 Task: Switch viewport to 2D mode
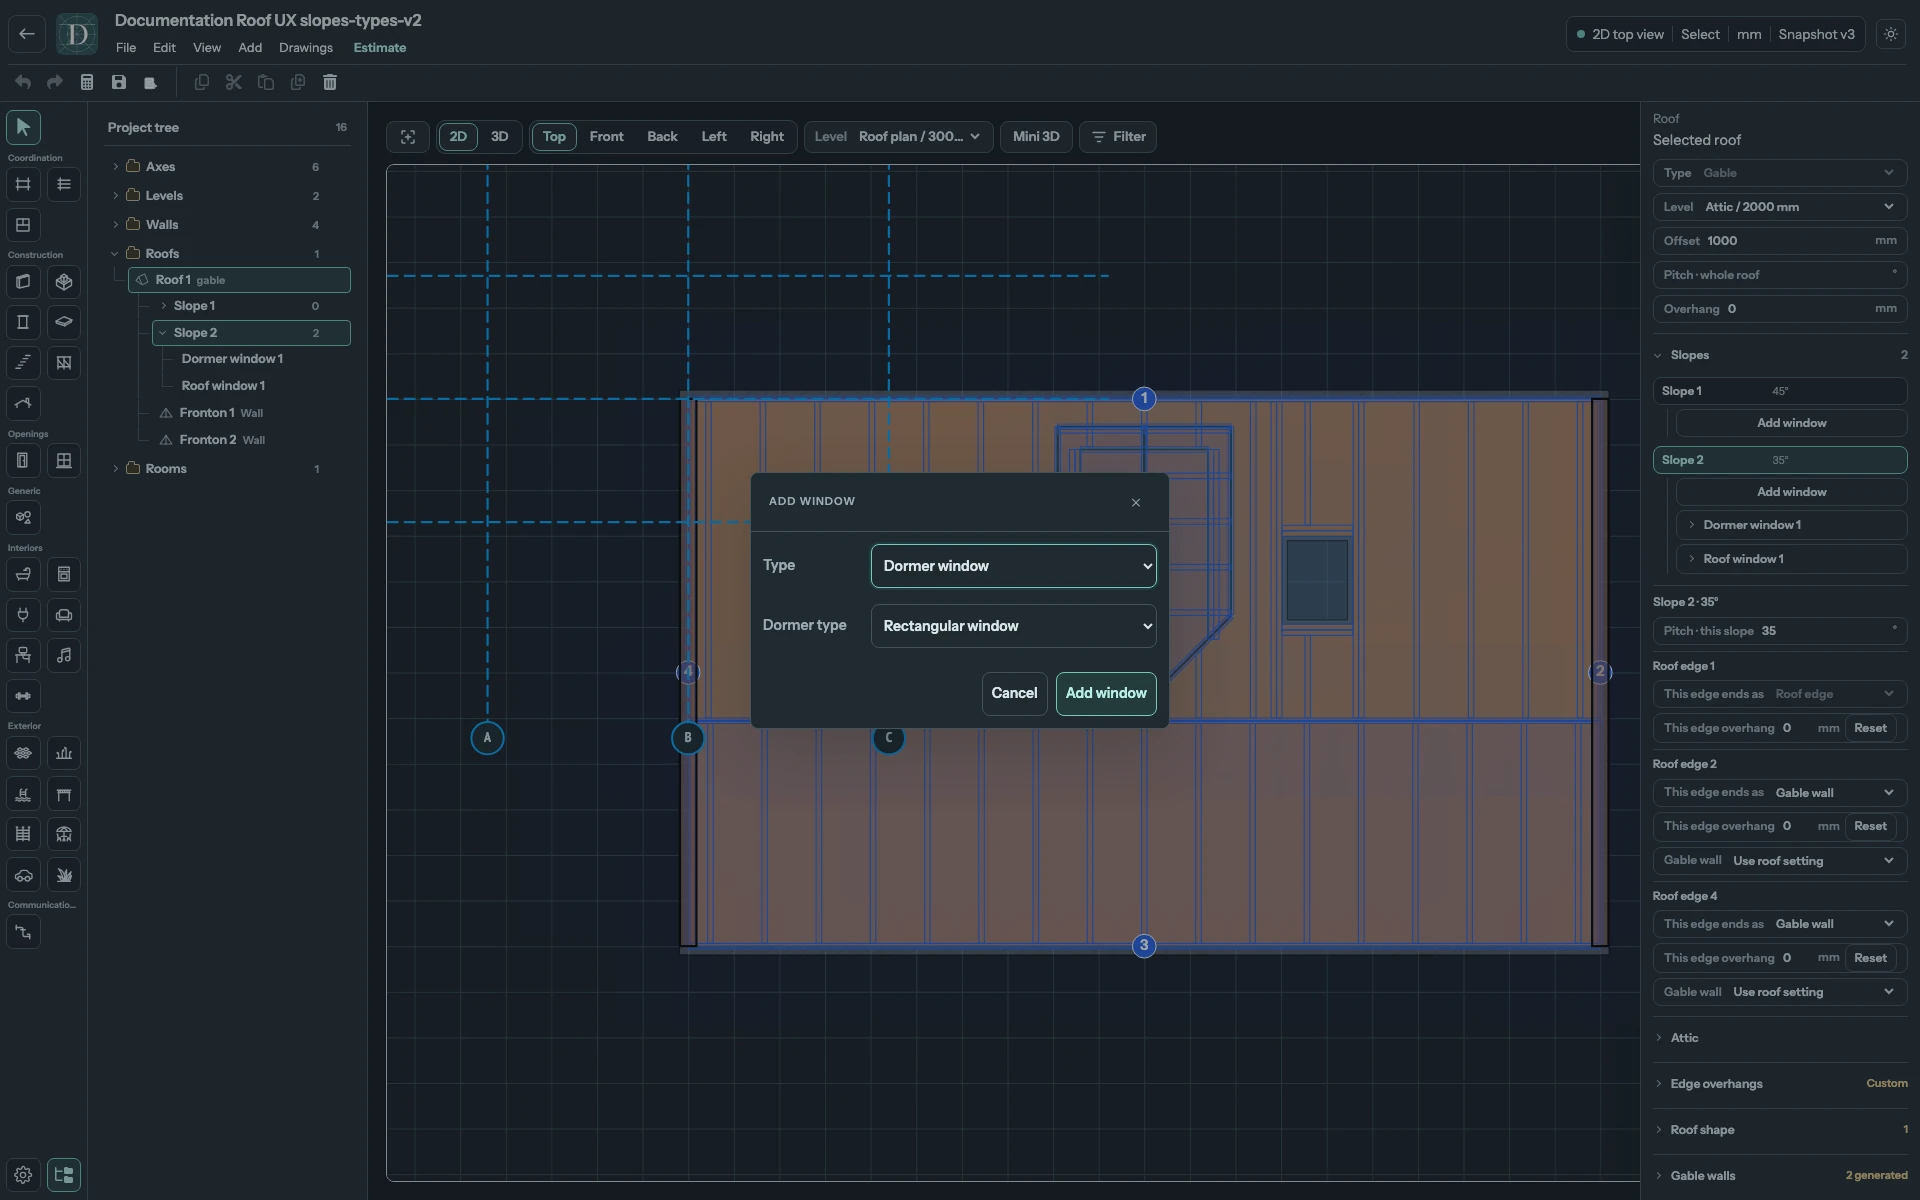(458, 137)
